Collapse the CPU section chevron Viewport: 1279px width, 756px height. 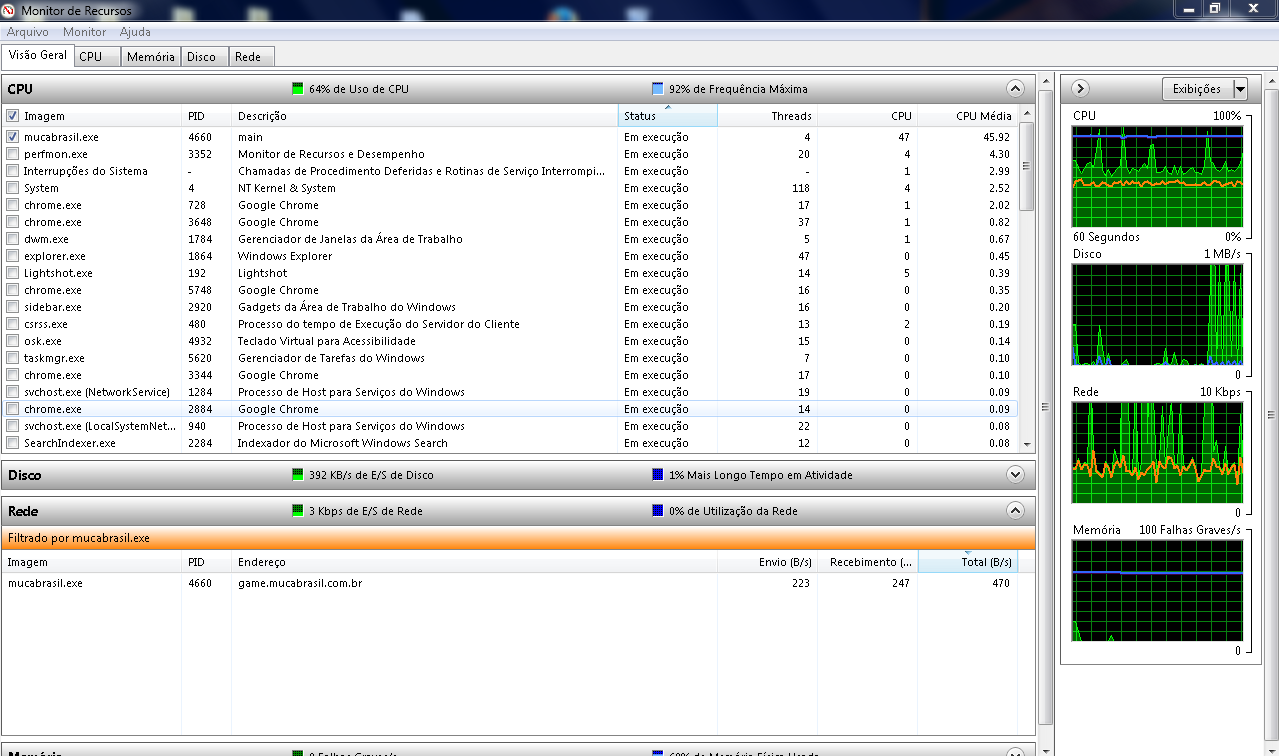click(1015, 88)
